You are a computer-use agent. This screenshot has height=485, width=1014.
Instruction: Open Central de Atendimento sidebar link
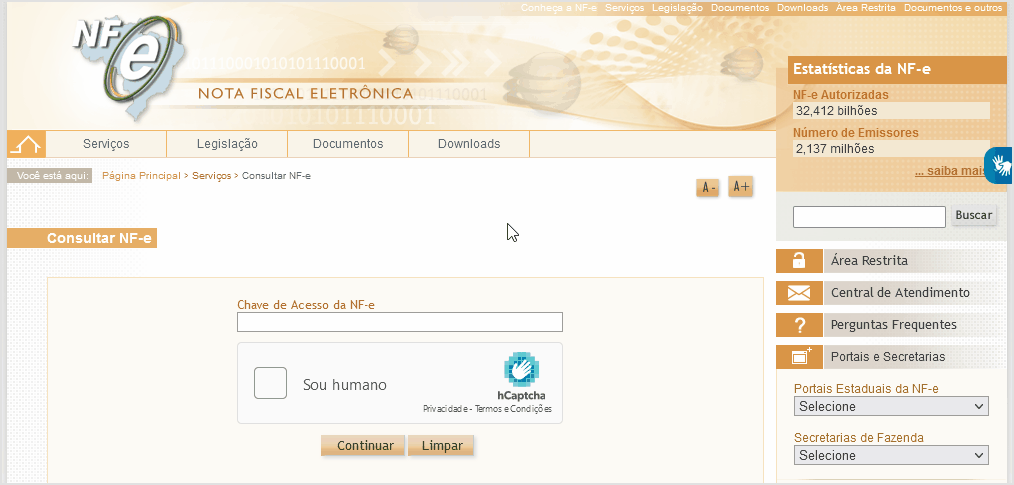click(x=900, y=293)
